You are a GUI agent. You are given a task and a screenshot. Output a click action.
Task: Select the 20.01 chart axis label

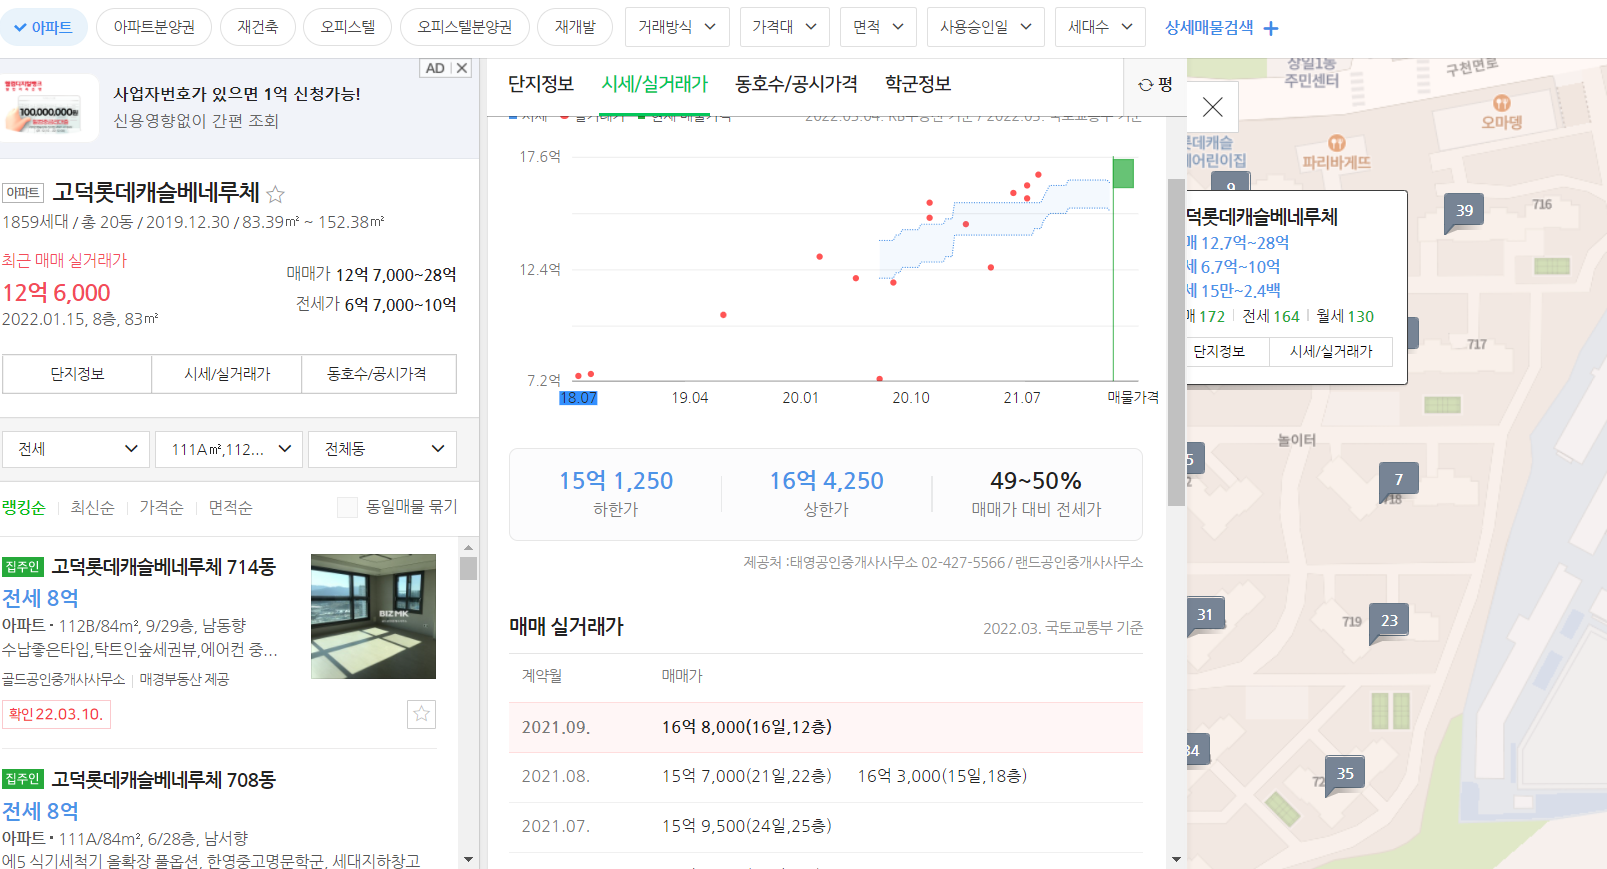point(800,398)
